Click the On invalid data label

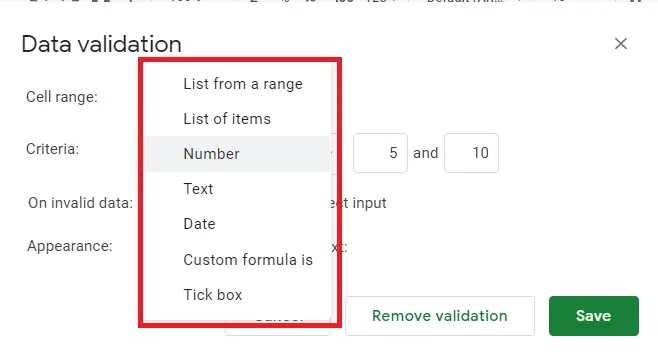click(80, 203)
